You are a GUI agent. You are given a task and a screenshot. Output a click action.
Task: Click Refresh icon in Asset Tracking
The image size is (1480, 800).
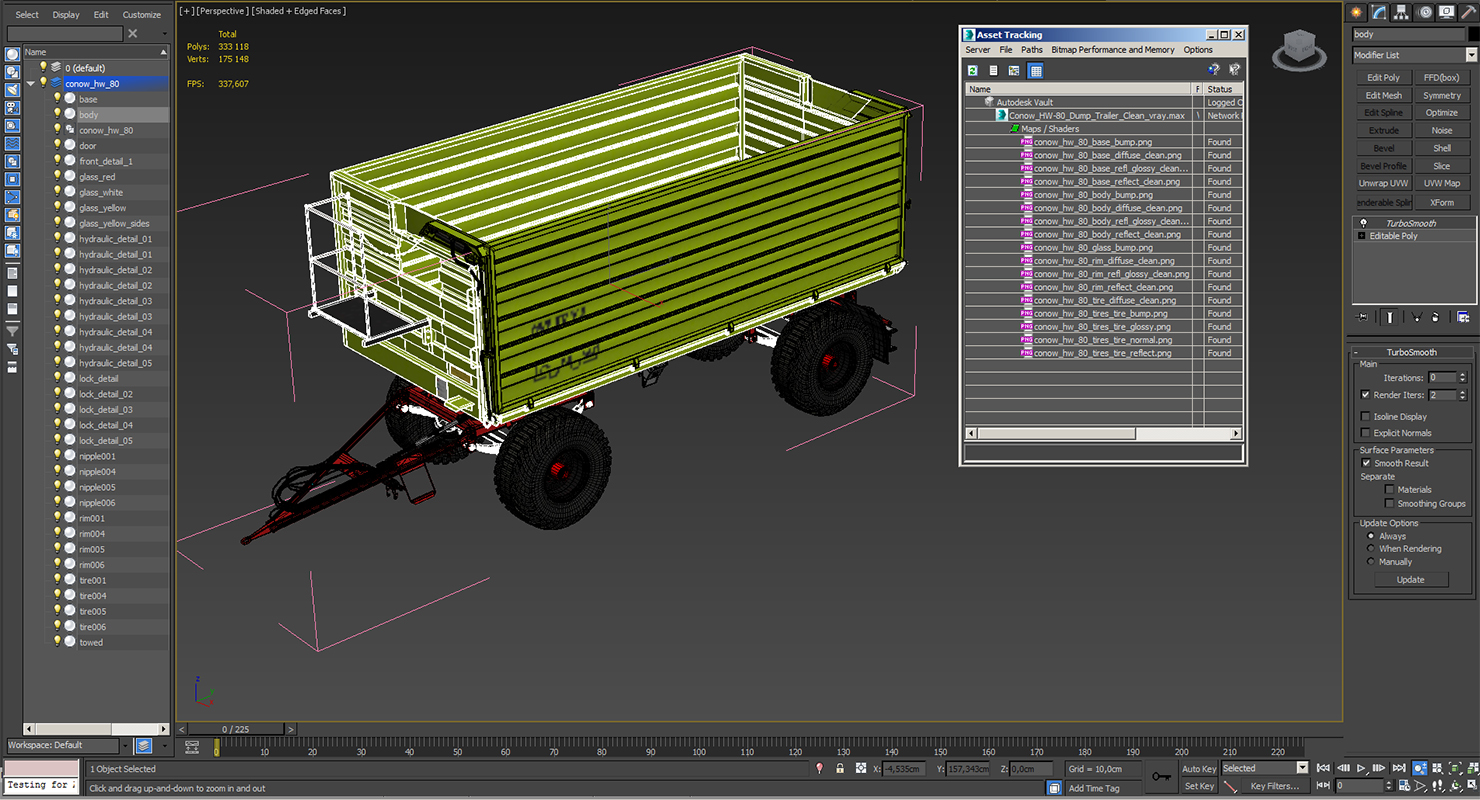(x=973, y=70)
